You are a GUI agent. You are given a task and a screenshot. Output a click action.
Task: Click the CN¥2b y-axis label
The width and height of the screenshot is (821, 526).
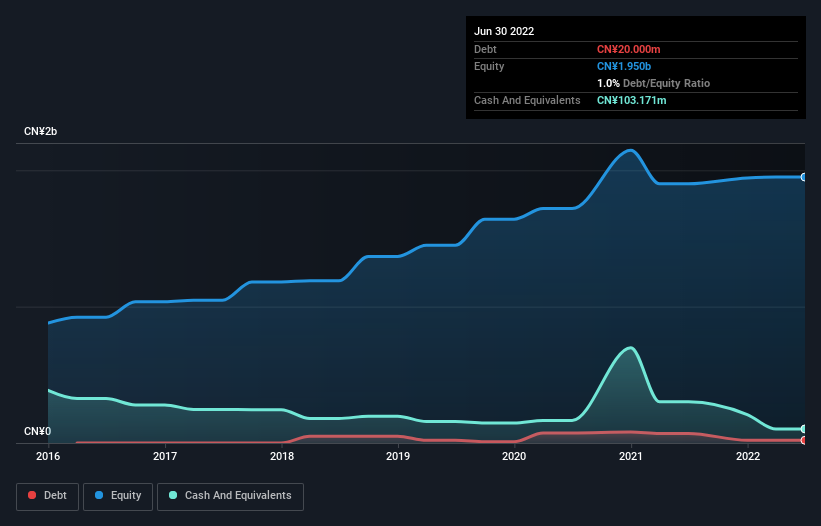(40, 131)
